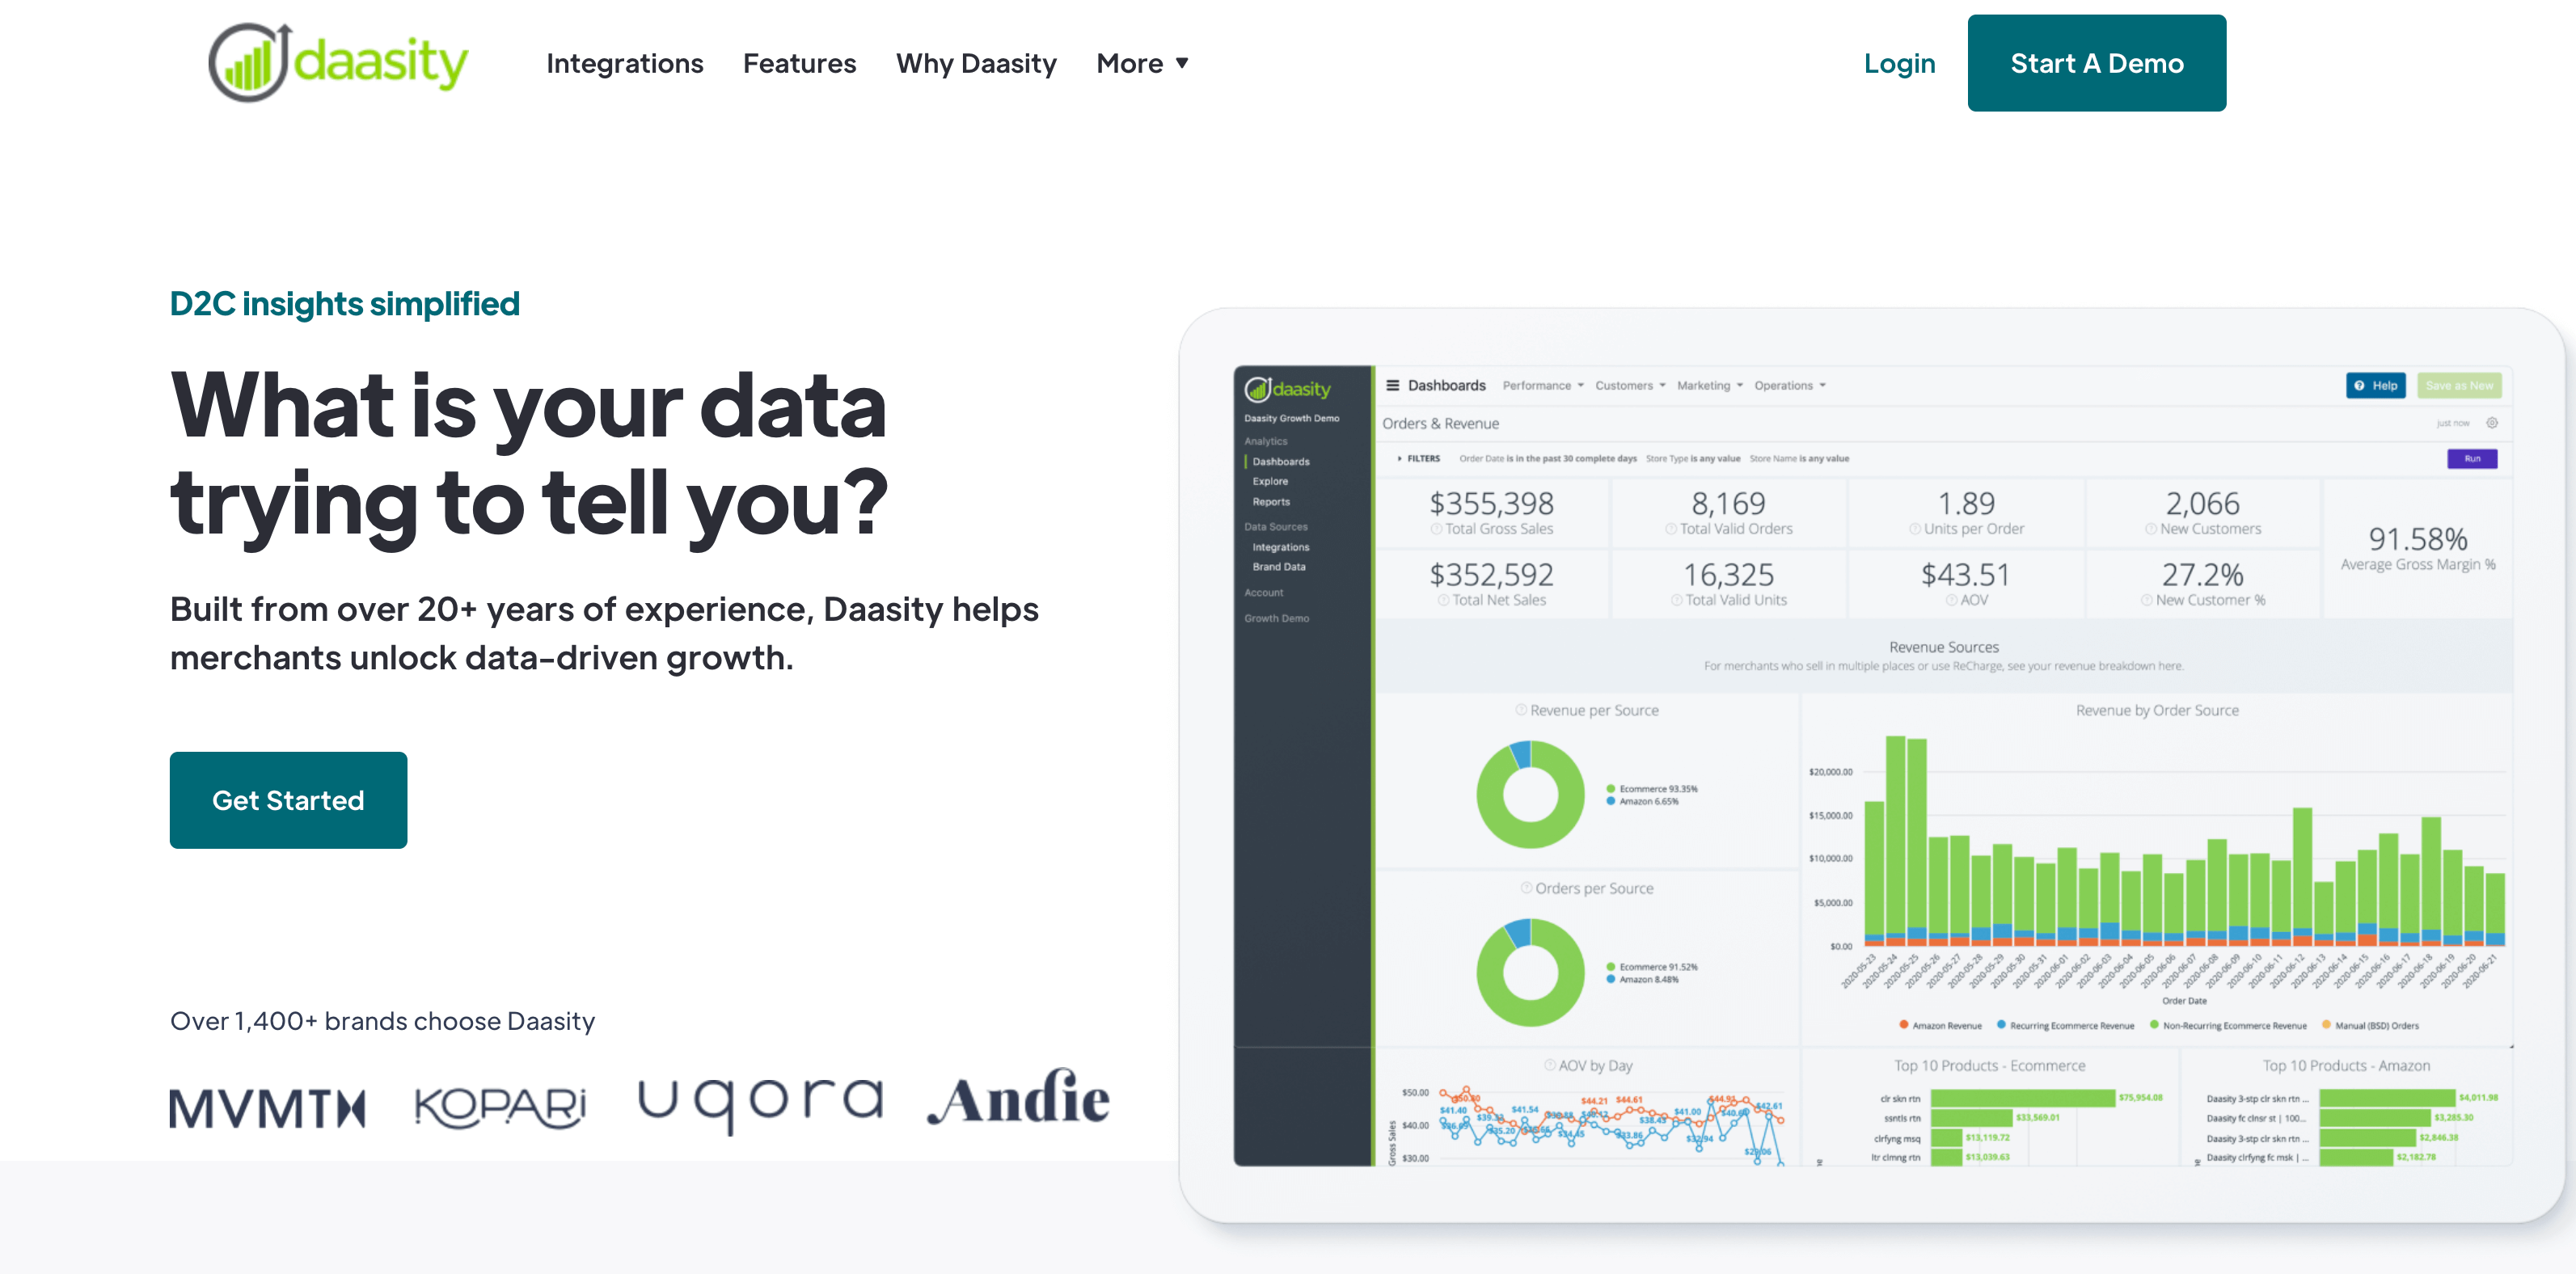Image resolution: width=2576 pixels, height=1274 pixels.
Task: Click the Daasity logo in the header
Action: click(x=338, y=62)
